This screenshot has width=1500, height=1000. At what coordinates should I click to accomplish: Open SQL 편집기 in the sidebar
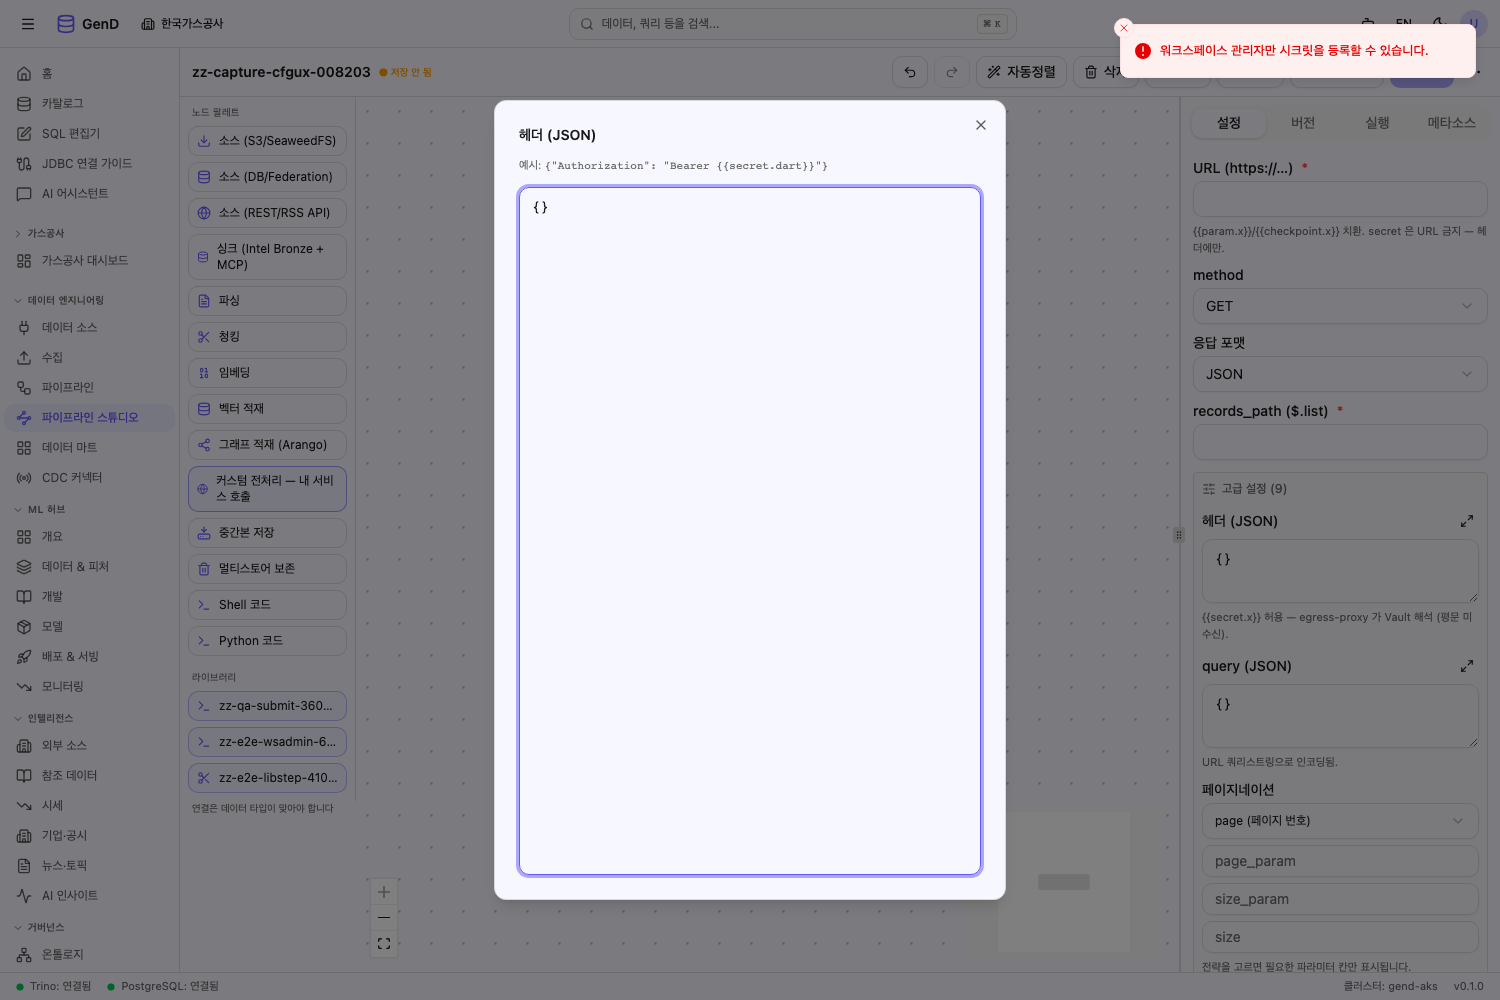tap(90, 134)
